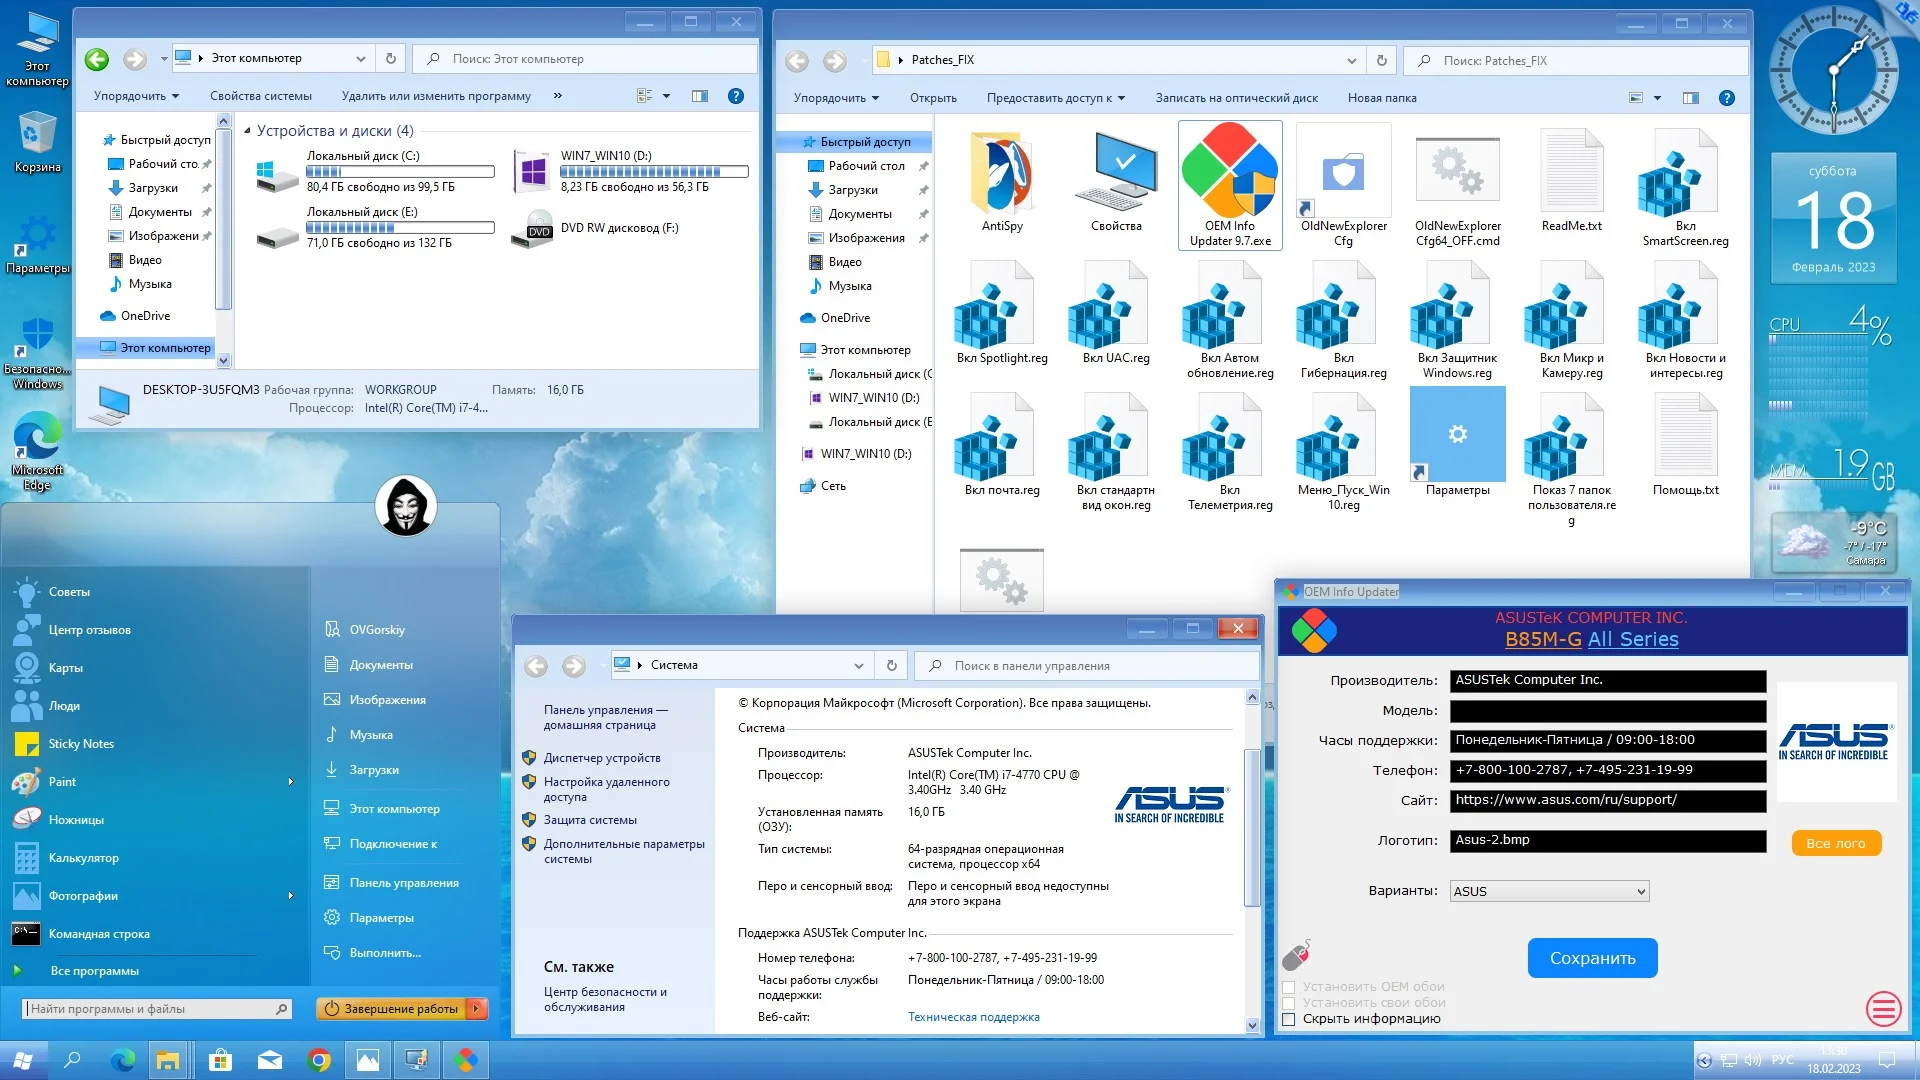Screen dimensions: 1920x1080
Task: Check the Скрыть информацию checkbox
Action: pyautogui.click(x=1289, y=1019)
